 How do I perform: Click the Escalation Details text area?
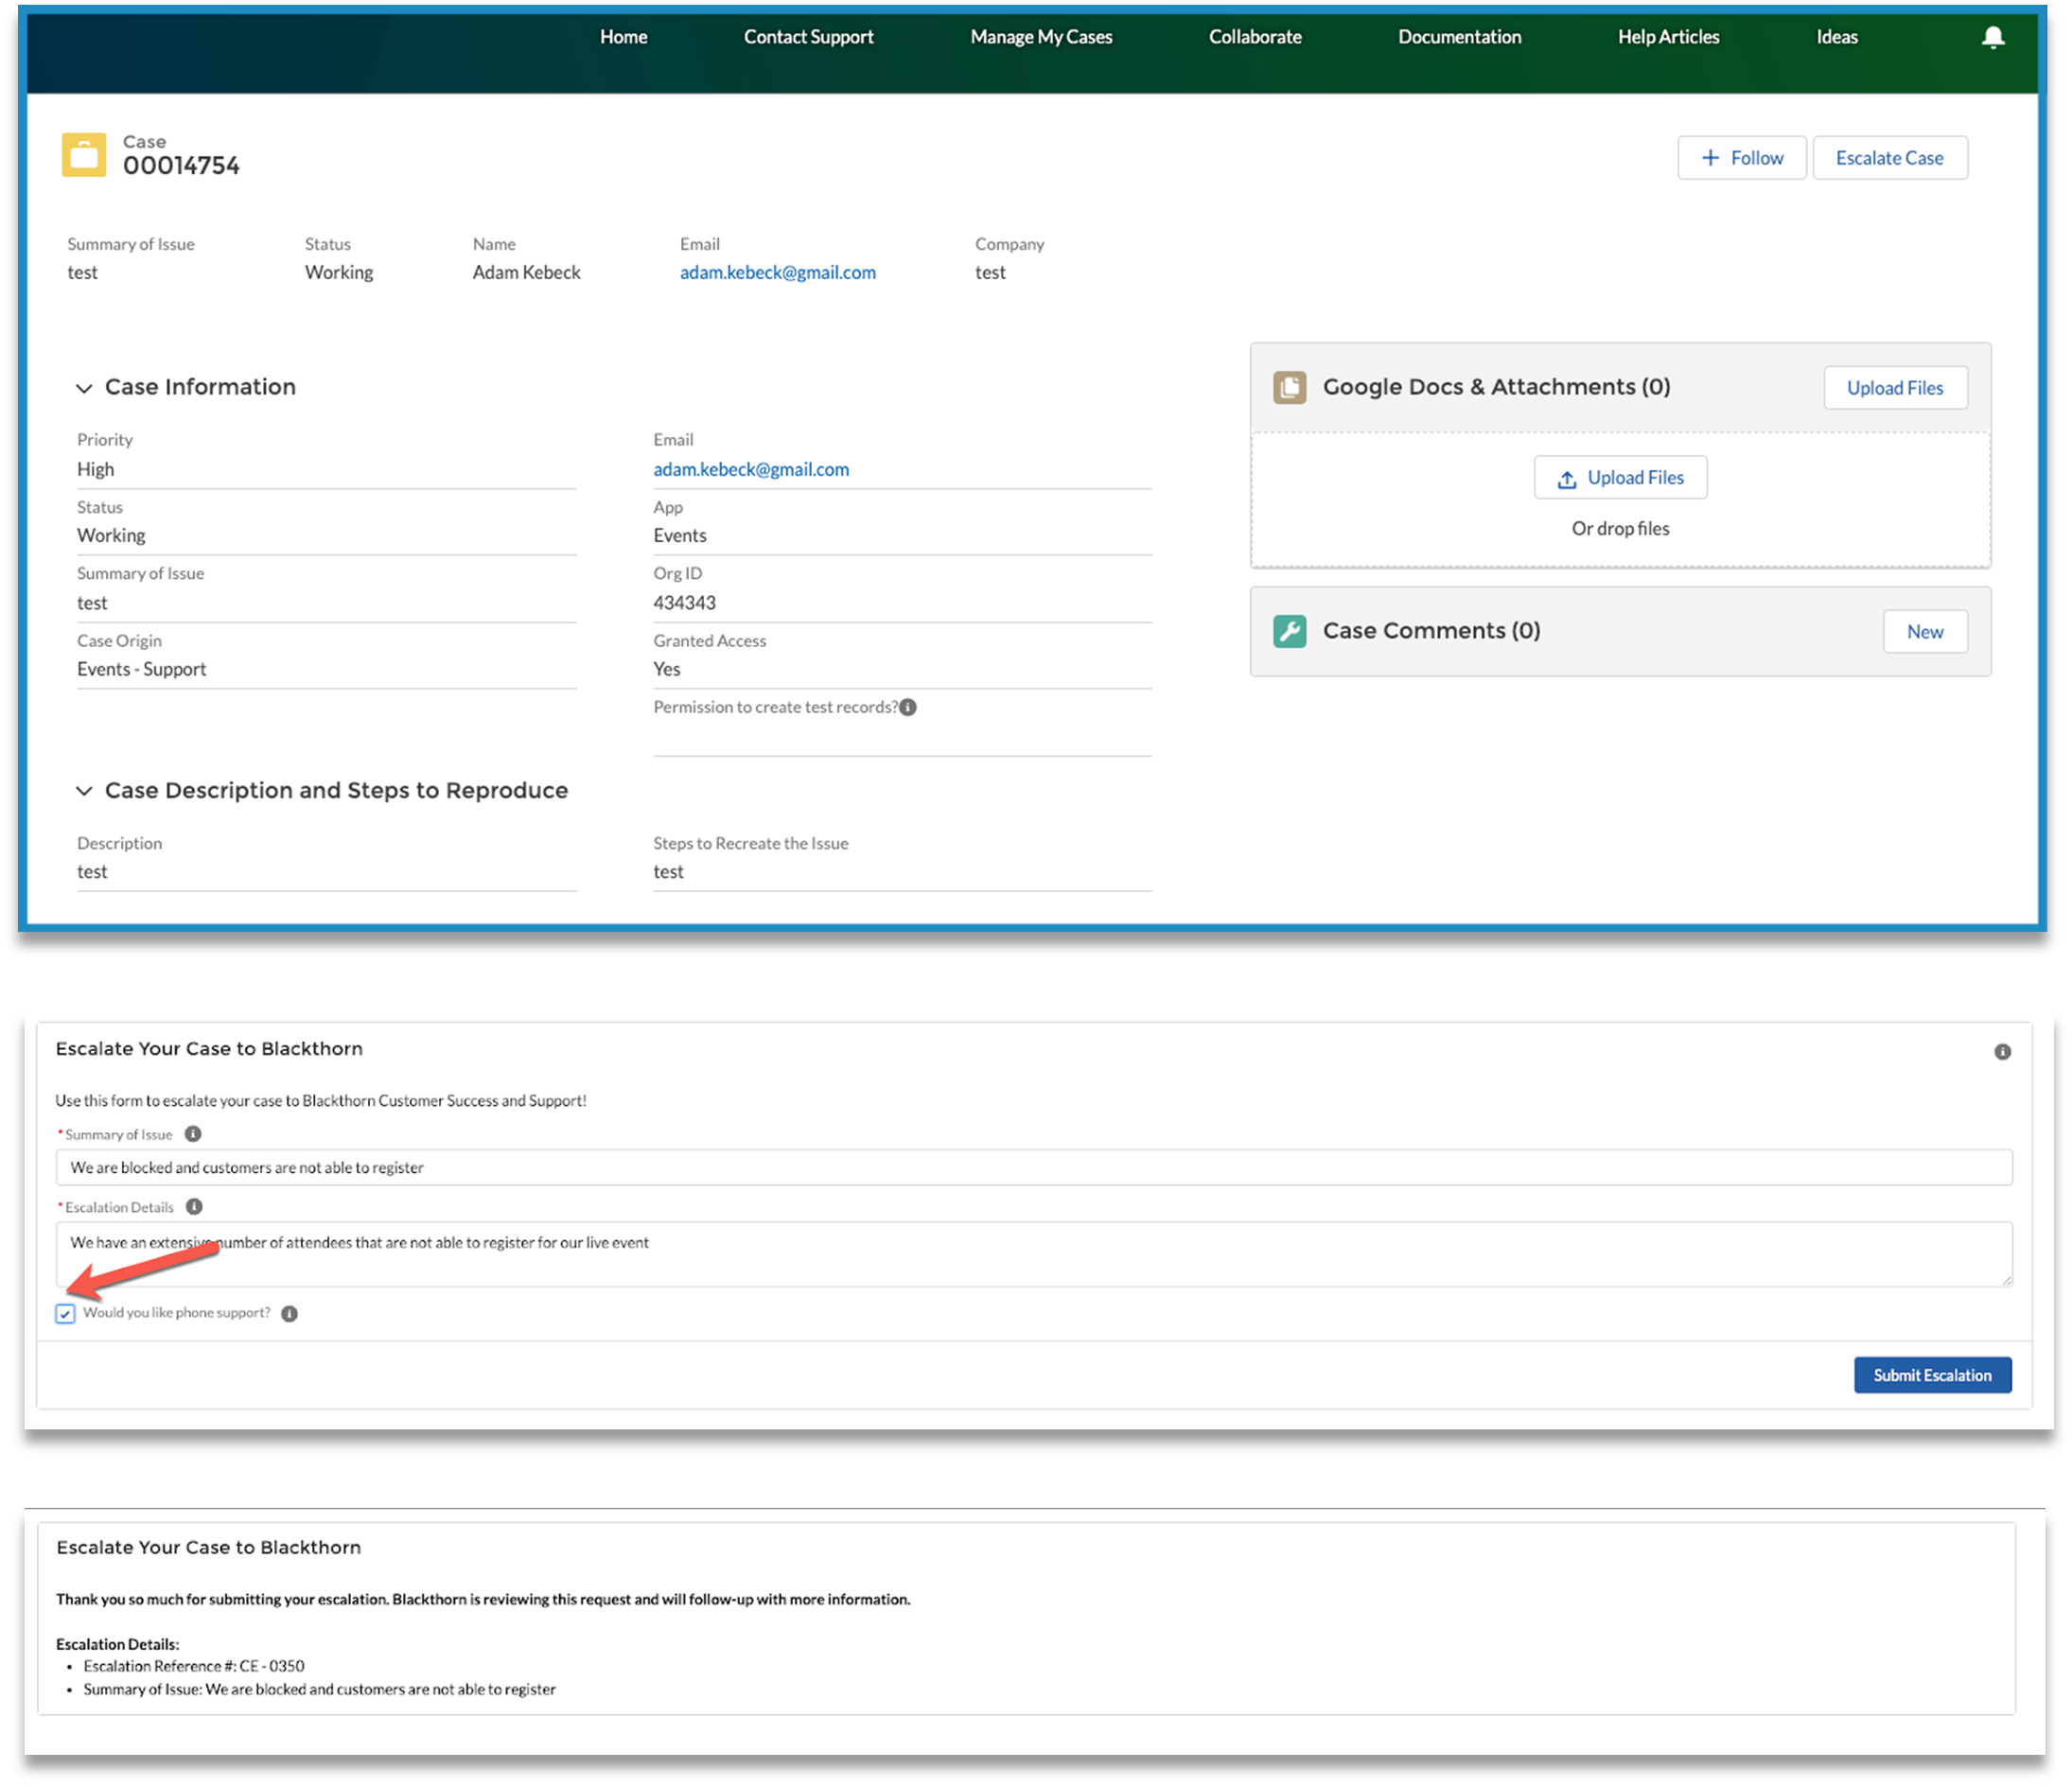point(1033,1254)
